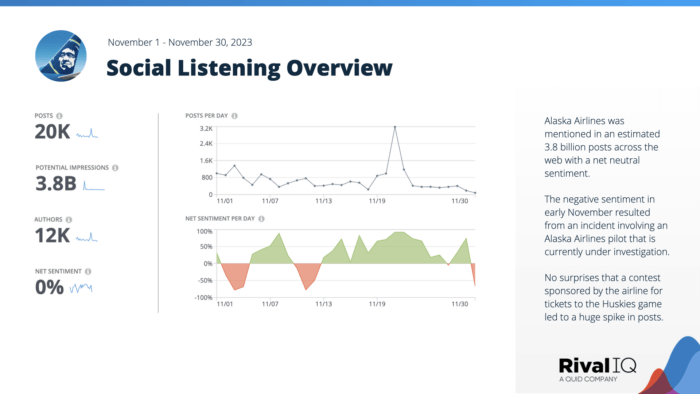Click the November 1 - November 30, 2023 date range
The image size is (700, 394).
[x=180, y=42]
